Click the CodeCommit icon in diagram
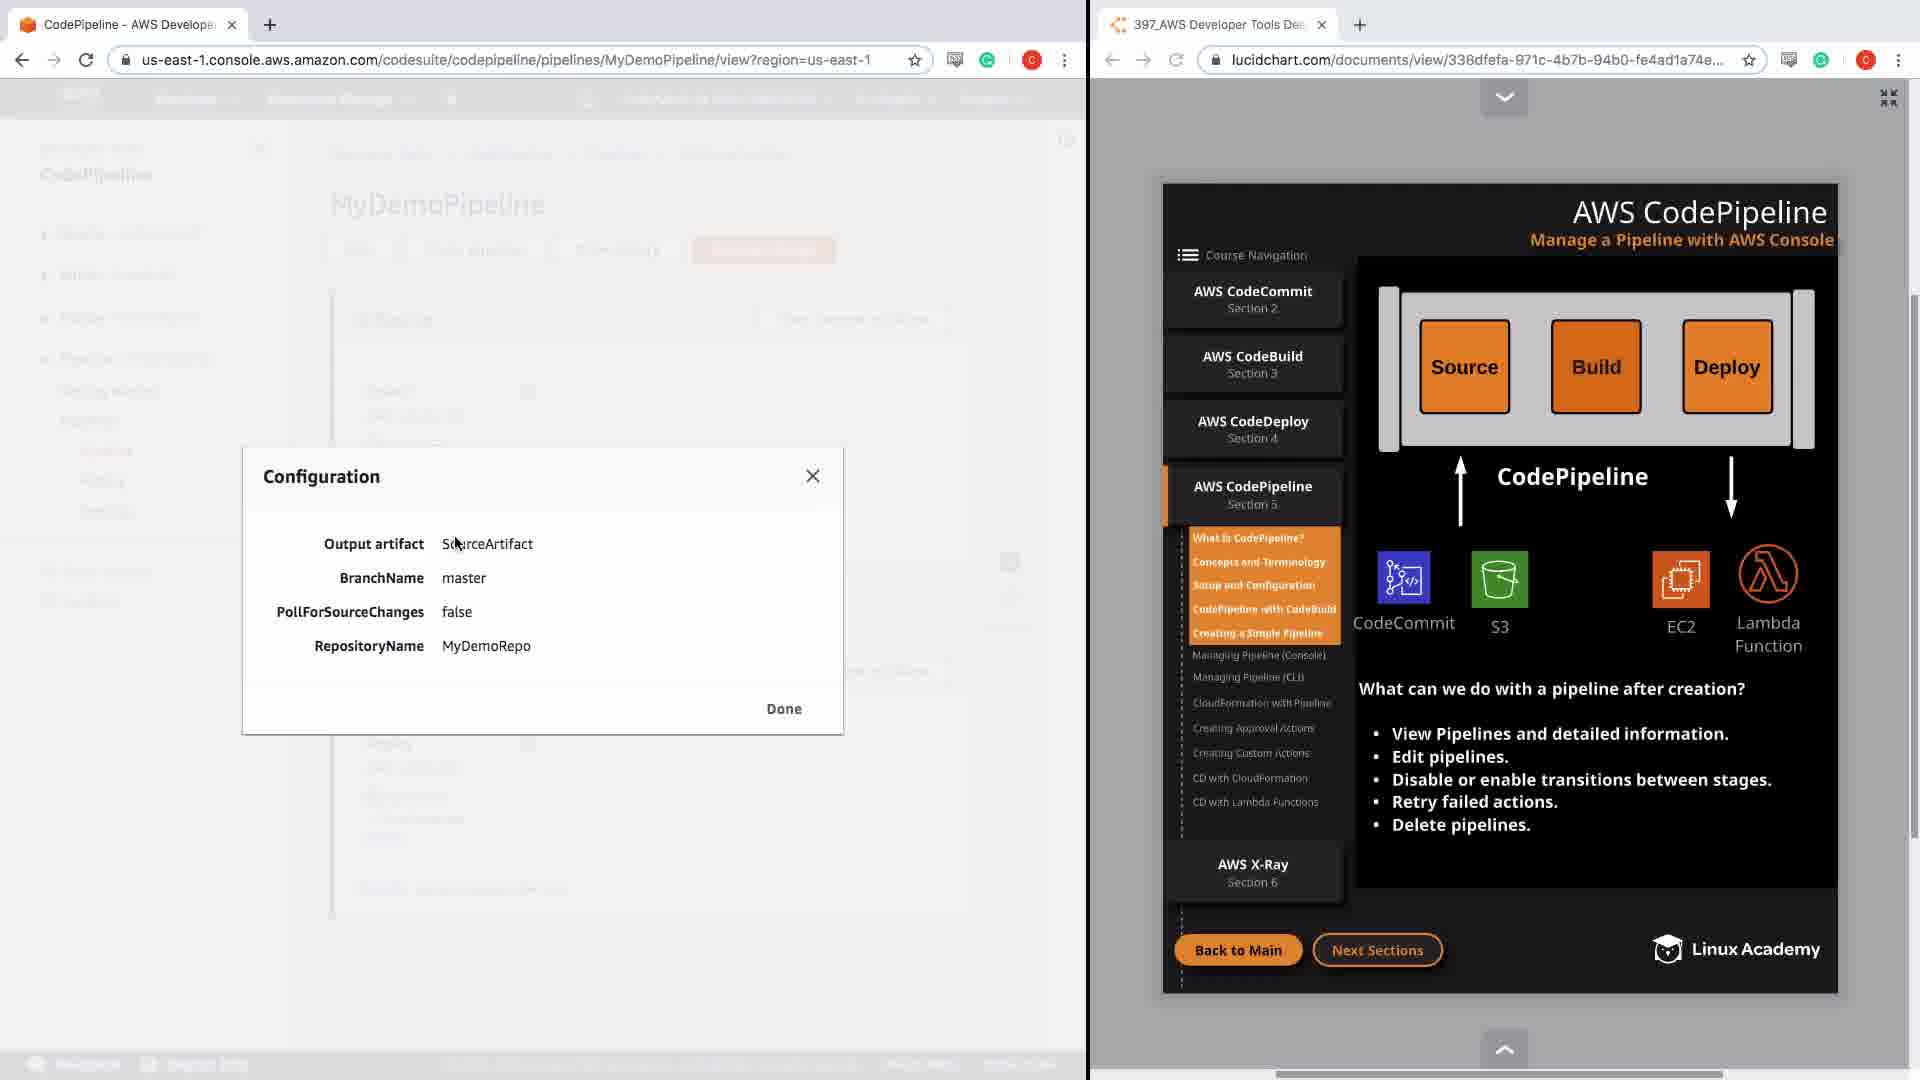 coord(1403,578)
